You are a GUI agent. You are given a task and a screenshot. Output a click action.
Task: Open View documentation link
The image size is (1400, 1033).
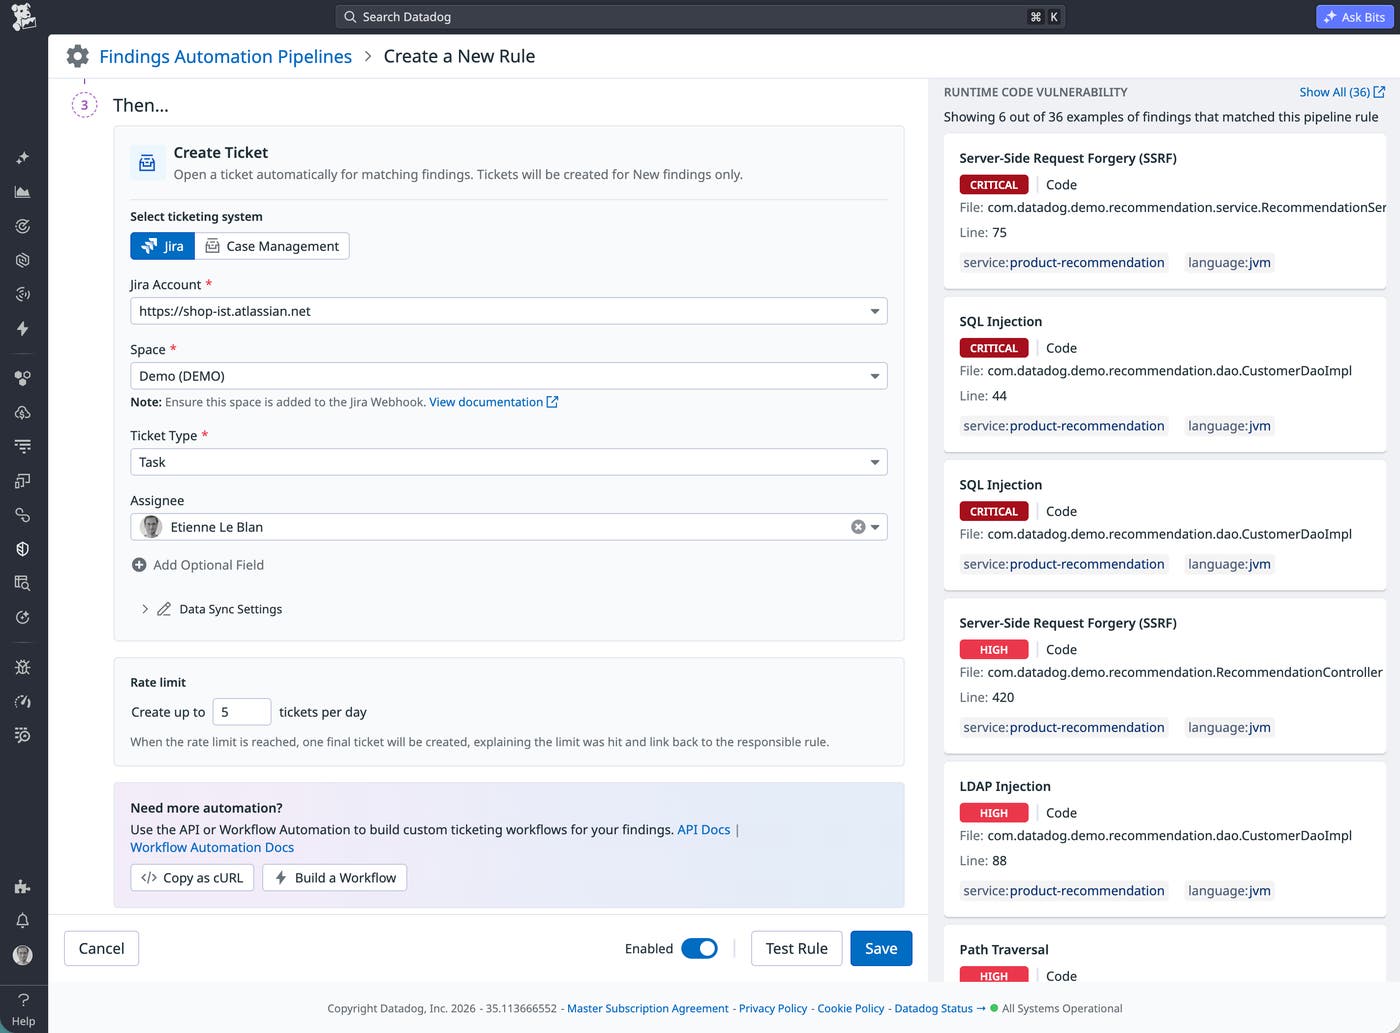(493, 402)
